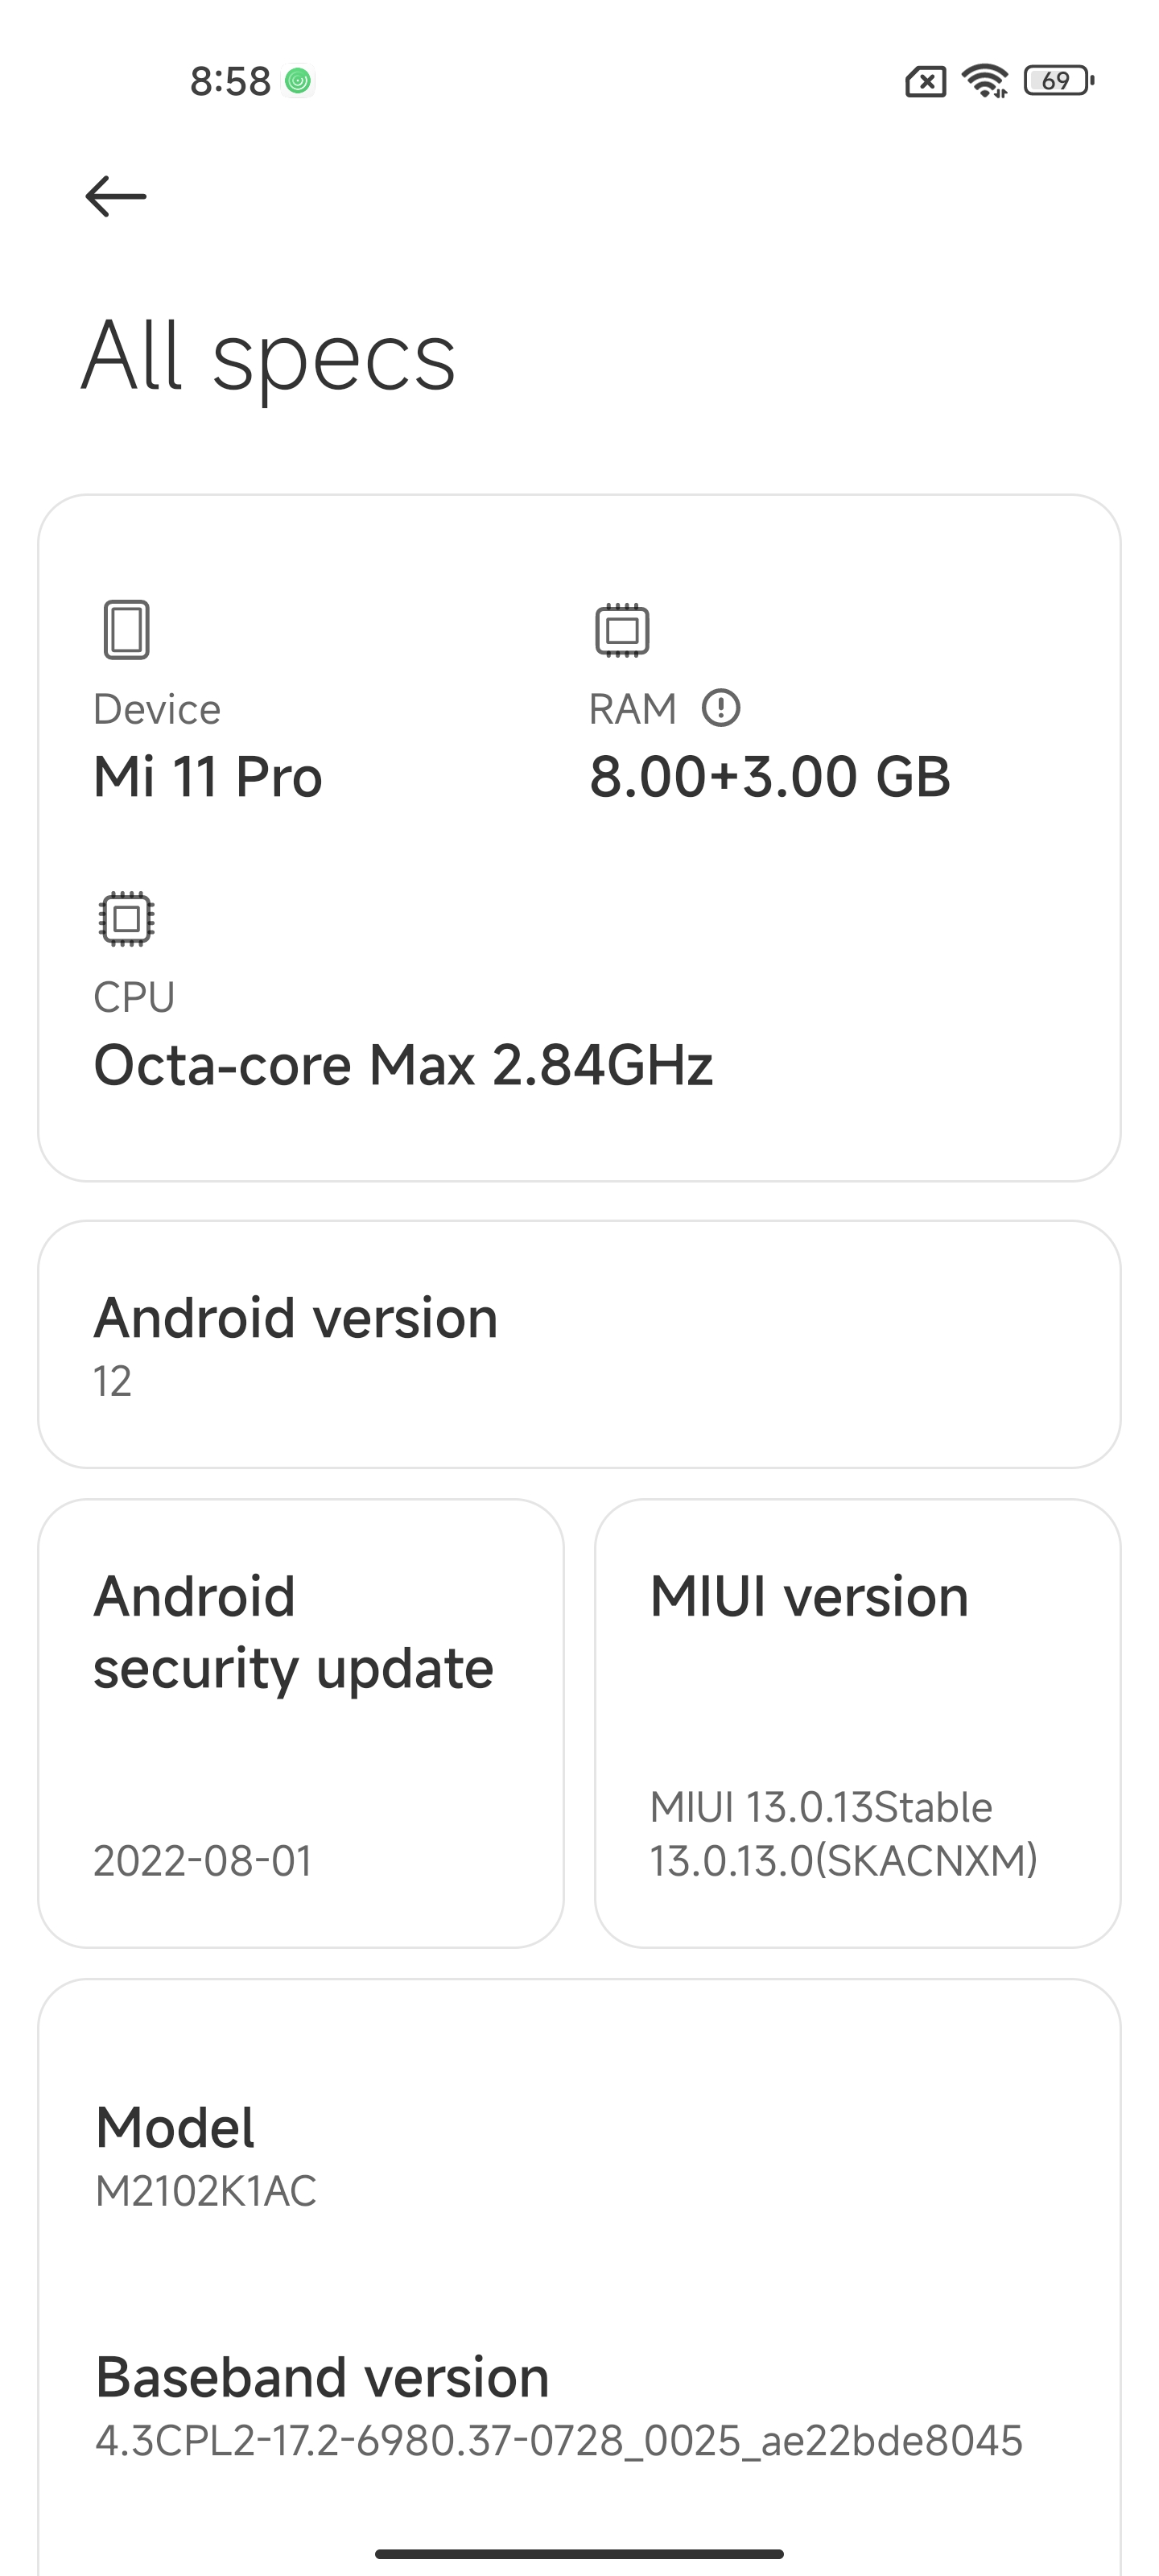Tap the green status dot beside time

[x=298, y=80]
